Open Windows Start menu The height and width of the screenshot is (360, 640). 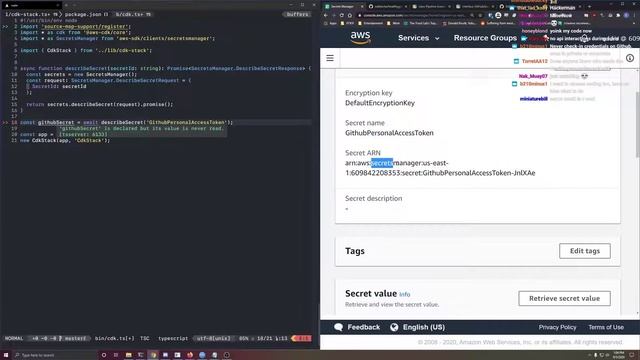tap(6, 355)
